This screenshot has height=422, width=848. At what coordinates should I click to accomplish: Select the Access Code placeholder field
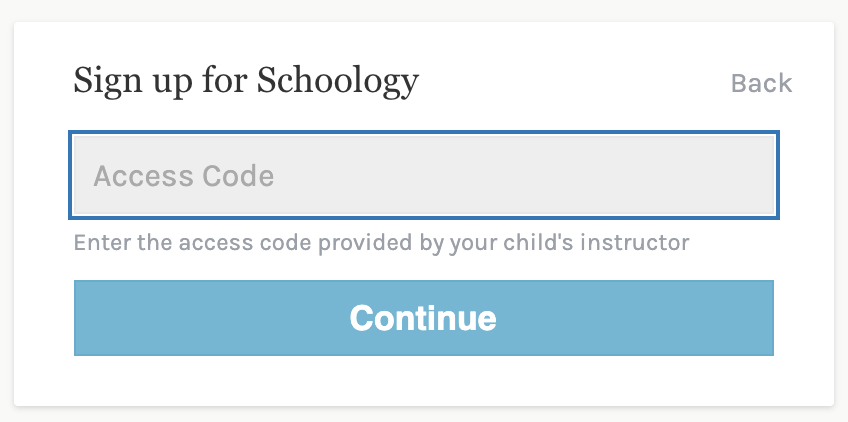click(423, 176)
